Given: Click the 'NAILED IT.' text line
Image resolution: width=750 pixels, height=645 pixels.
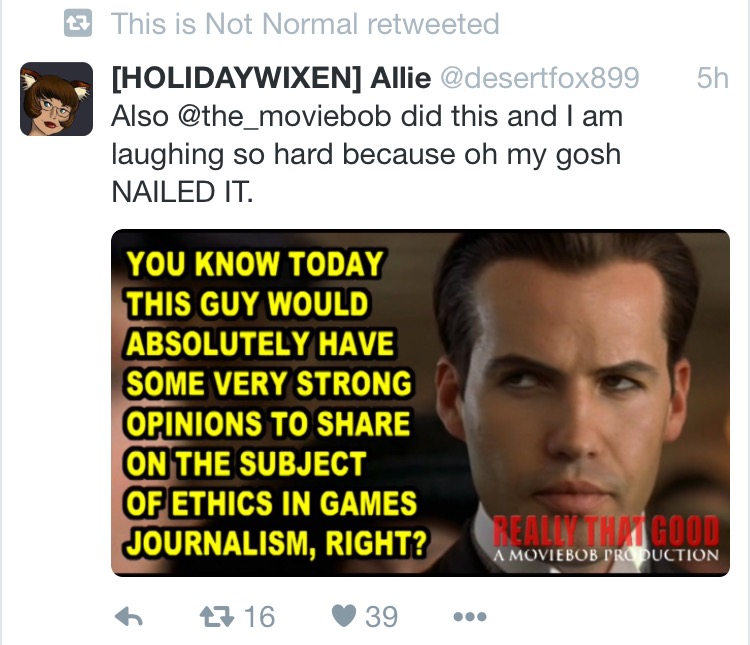Looking at the screenshot, I should click(182, 192).
